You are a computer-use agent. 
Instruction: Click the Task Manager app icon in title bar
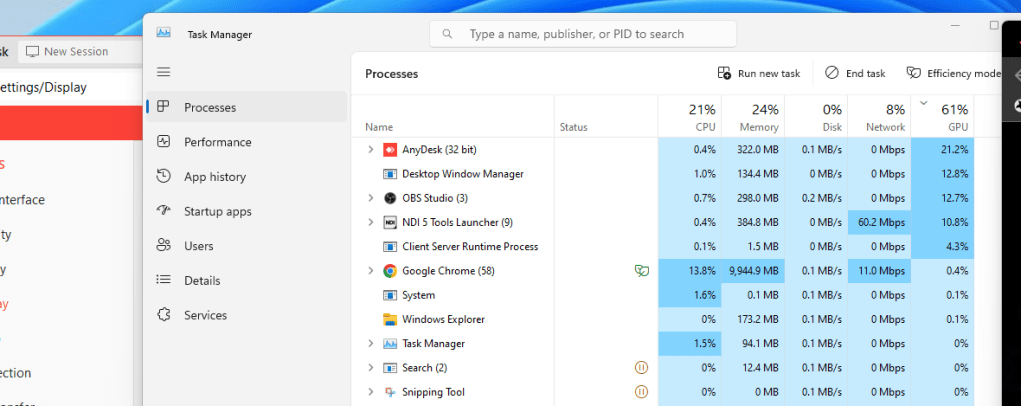[163, 33]
